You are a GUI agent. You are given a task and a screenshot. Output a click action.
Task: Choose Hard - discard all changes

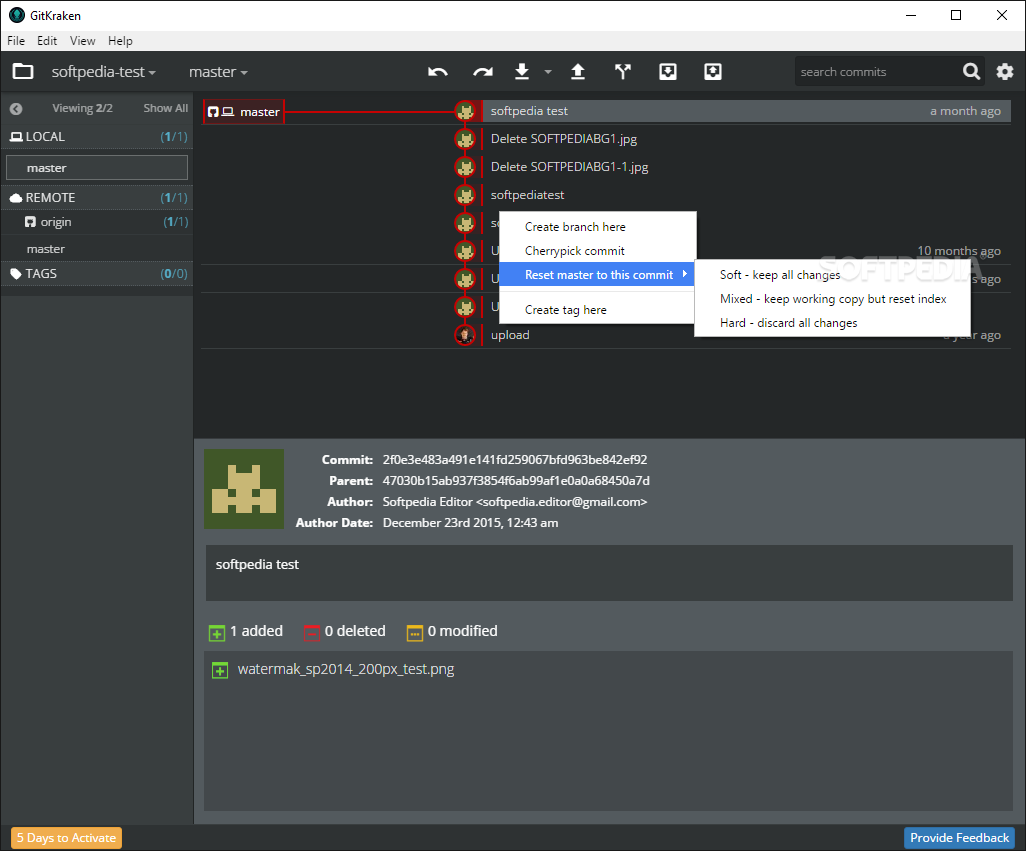(x=832, y=323)
